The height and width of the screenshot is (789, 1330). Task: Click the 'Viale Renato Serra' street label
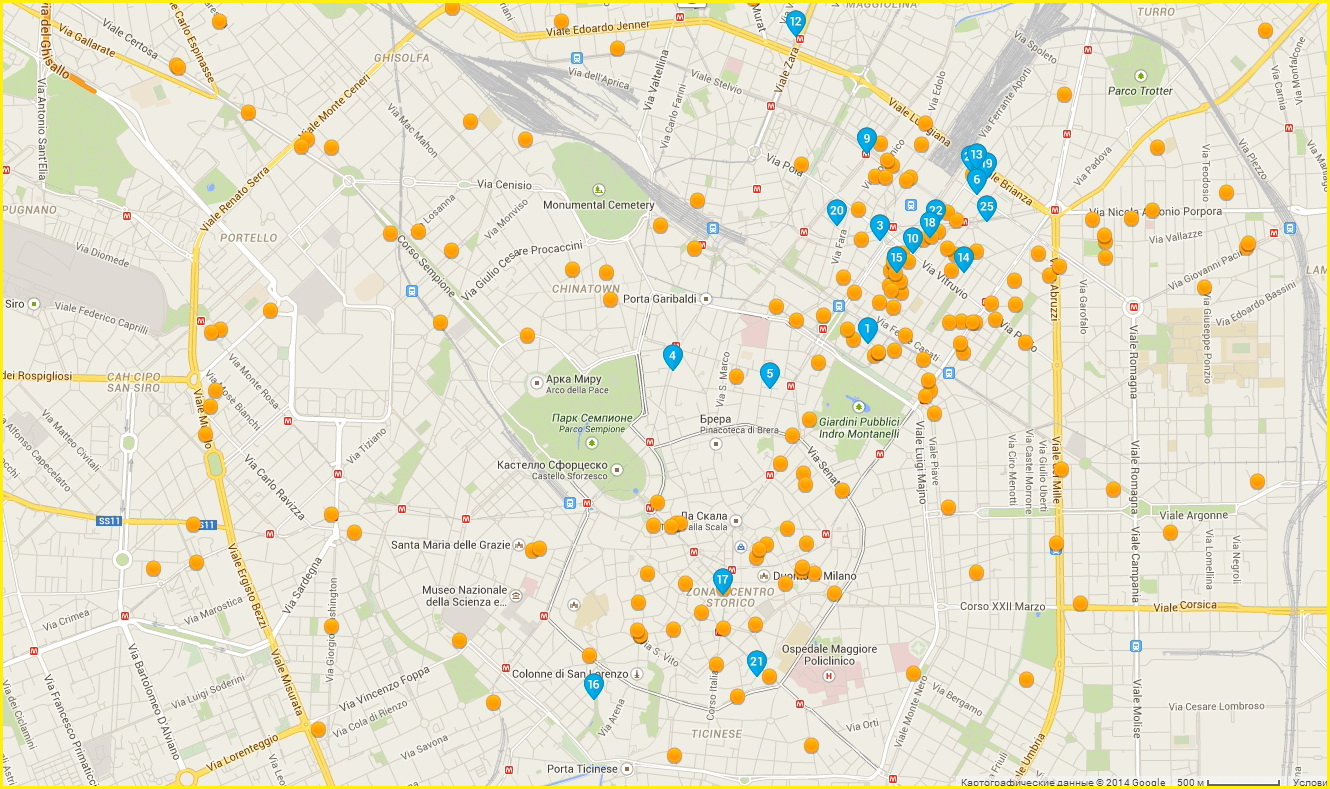tap(235, 199)
